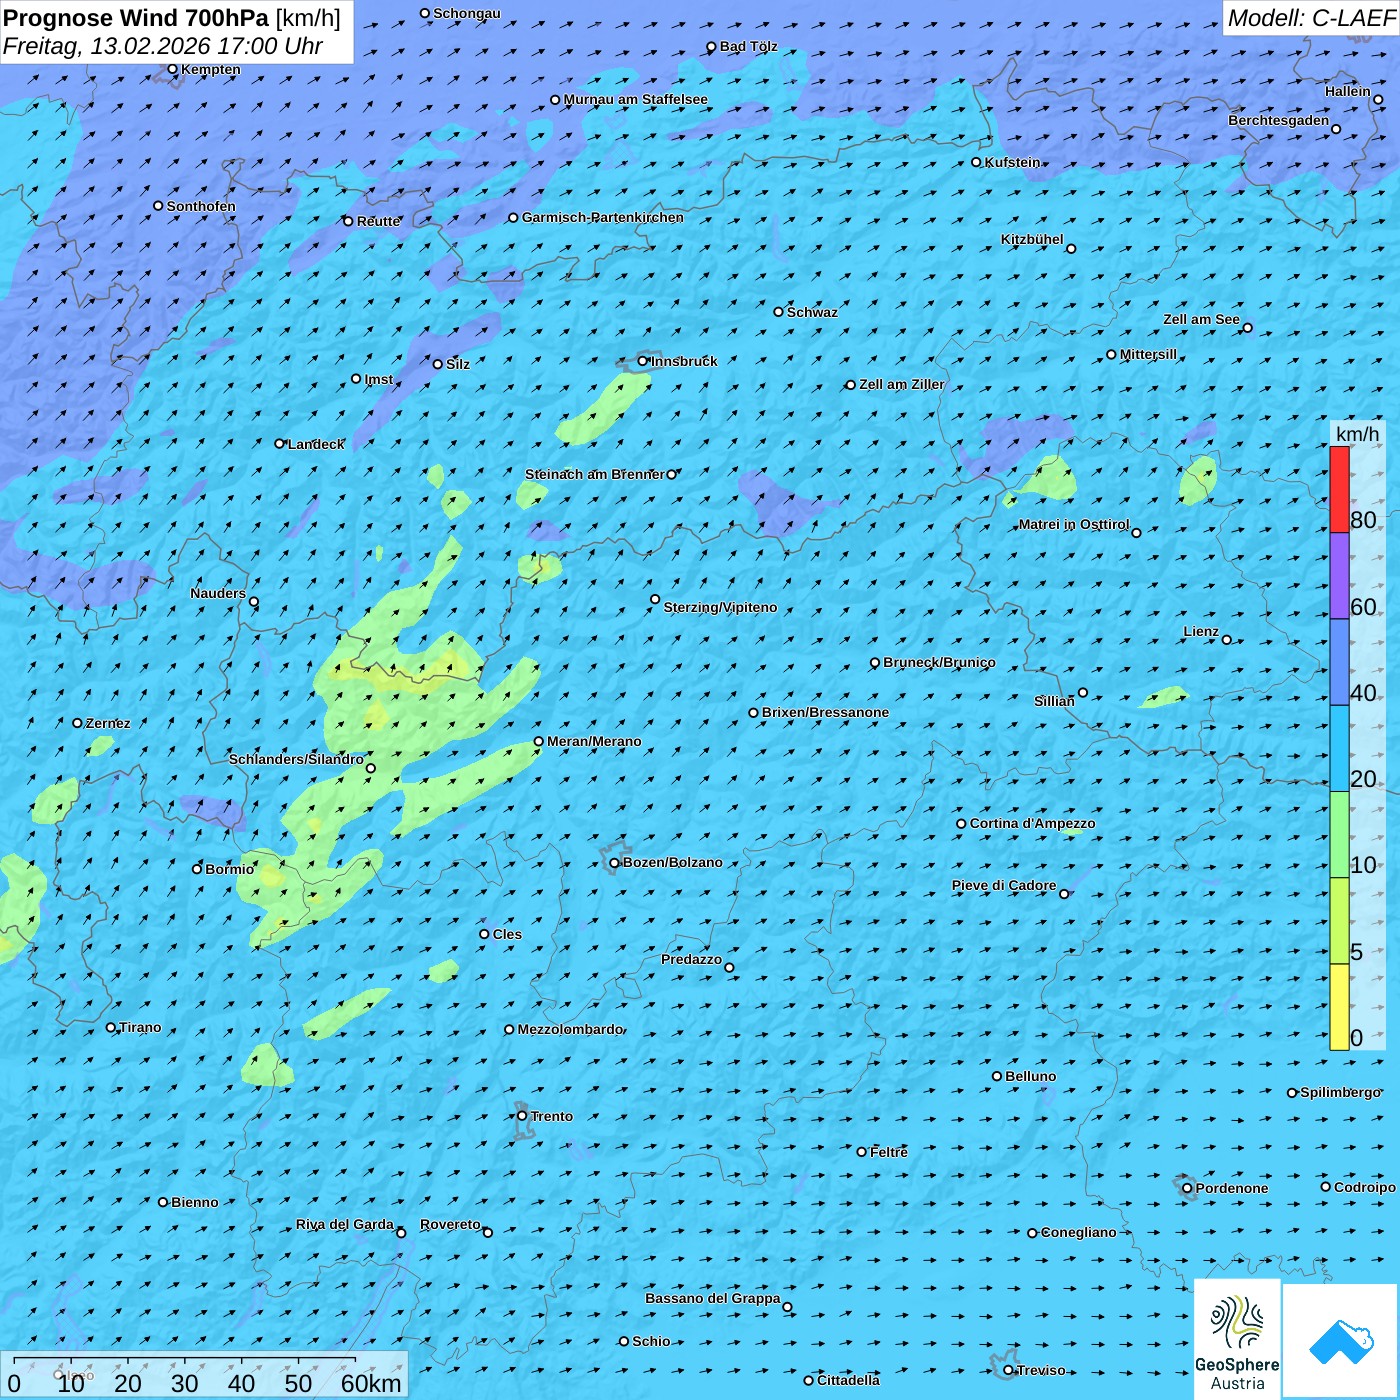1400x1400 pixels.
Task: Click the Bienno location dot
Action: [163, 1202]
